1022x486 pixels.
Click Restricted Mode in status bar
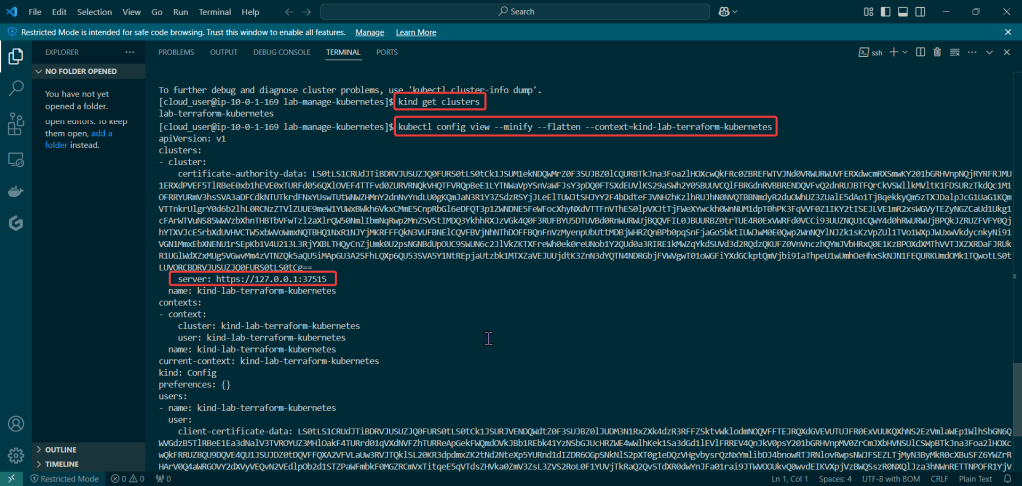[67, 479]
